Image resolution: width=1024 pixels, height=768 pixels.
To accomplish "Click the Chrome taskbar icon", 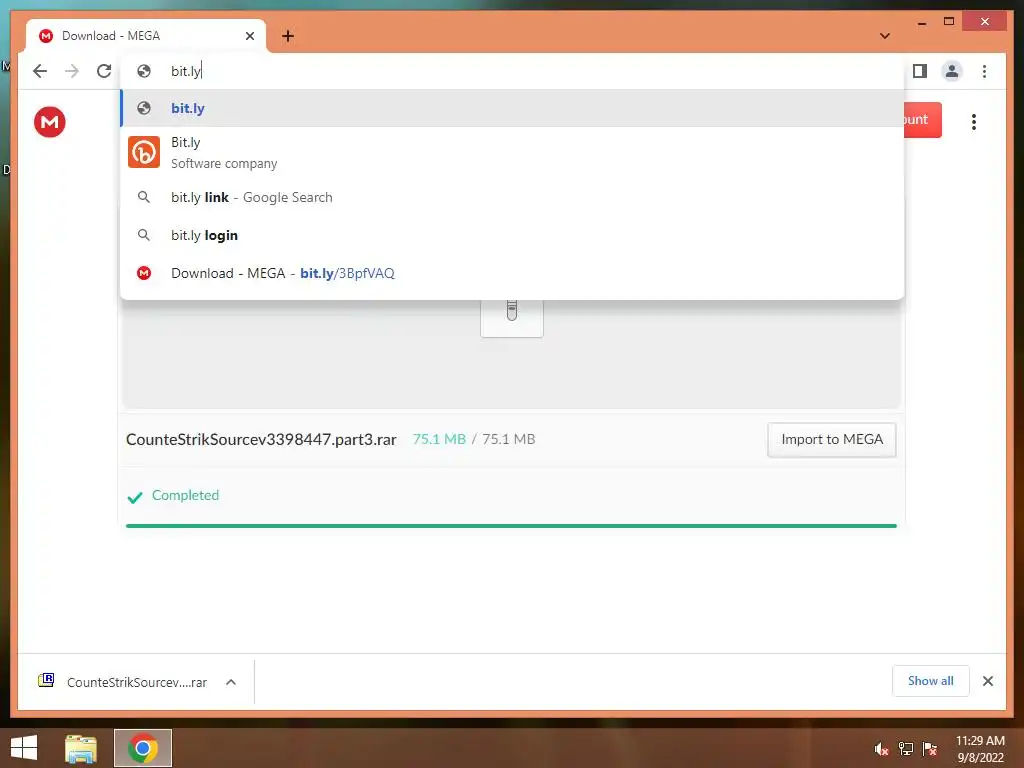I will 143,748.
